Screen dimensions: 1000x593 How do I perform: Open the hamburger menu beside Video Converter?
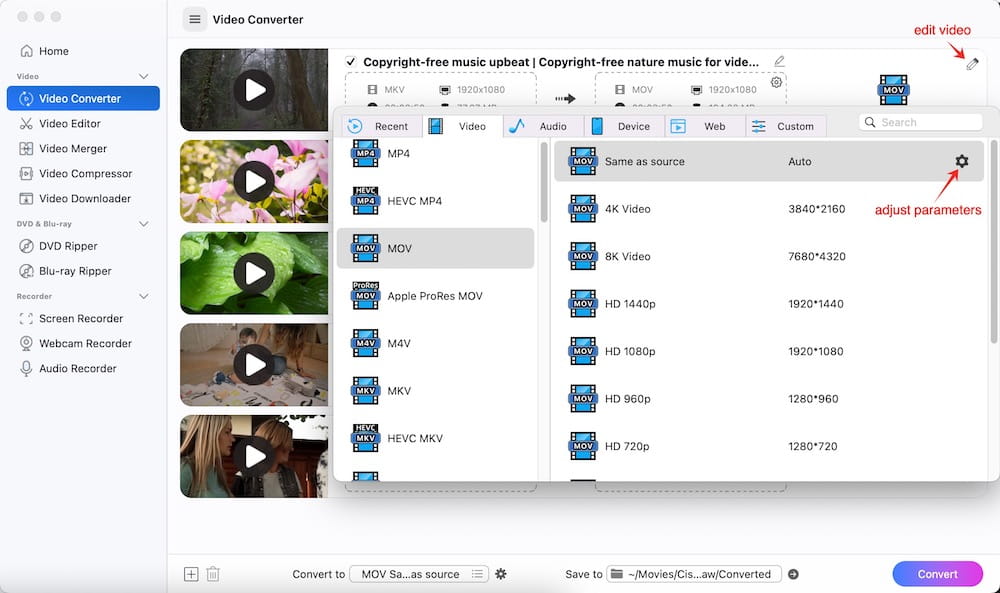coord(195,19)
